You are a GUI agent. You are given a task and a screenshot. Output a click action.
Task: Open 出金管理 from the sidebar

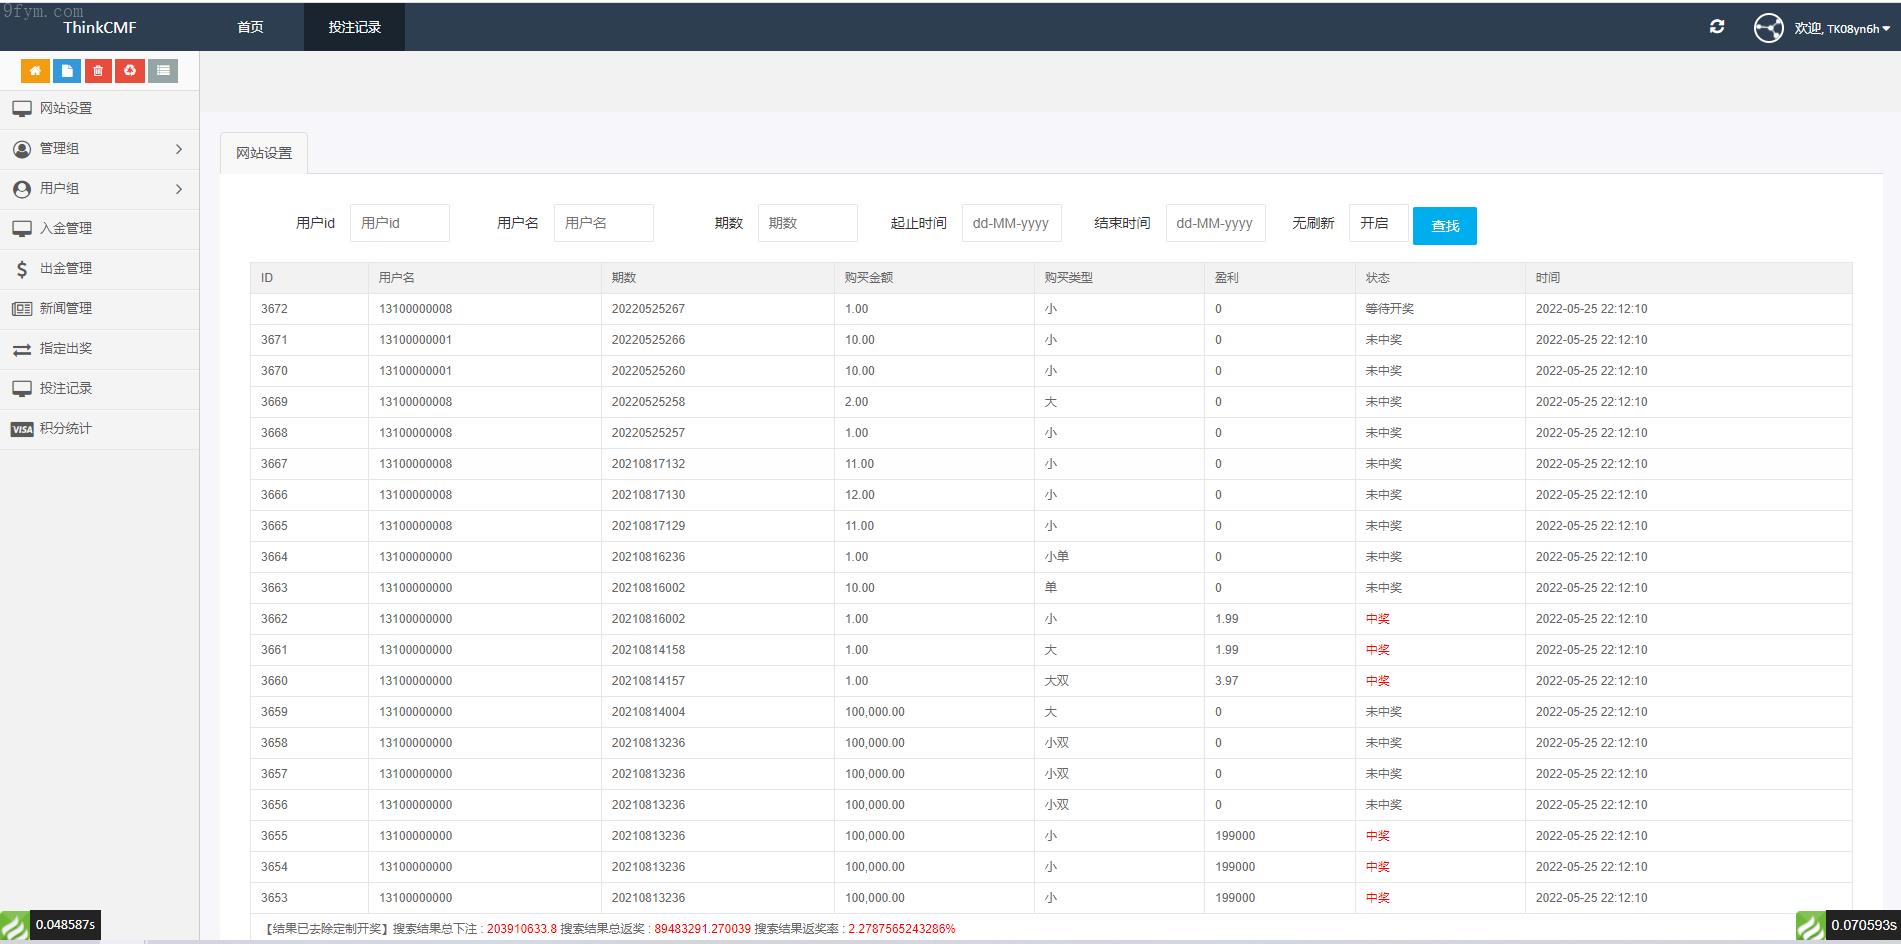click(66, 269)
